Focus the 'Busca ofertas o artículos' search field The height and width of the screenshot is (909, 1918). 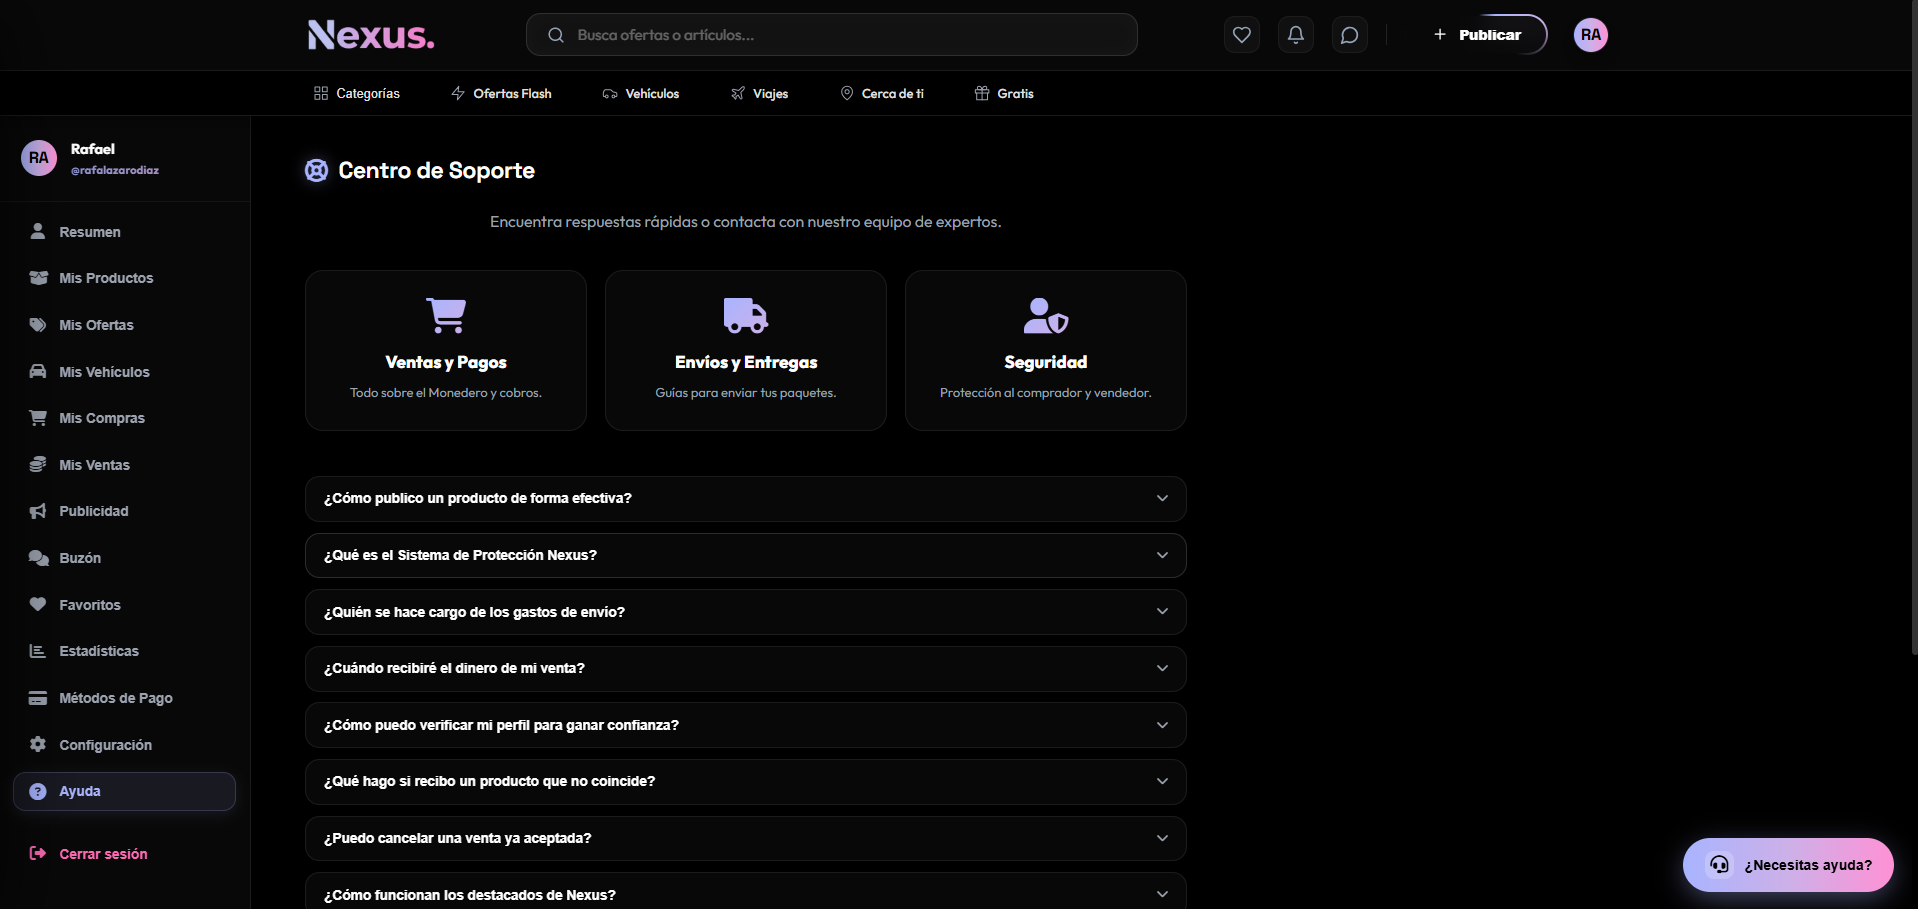(832, 35)
